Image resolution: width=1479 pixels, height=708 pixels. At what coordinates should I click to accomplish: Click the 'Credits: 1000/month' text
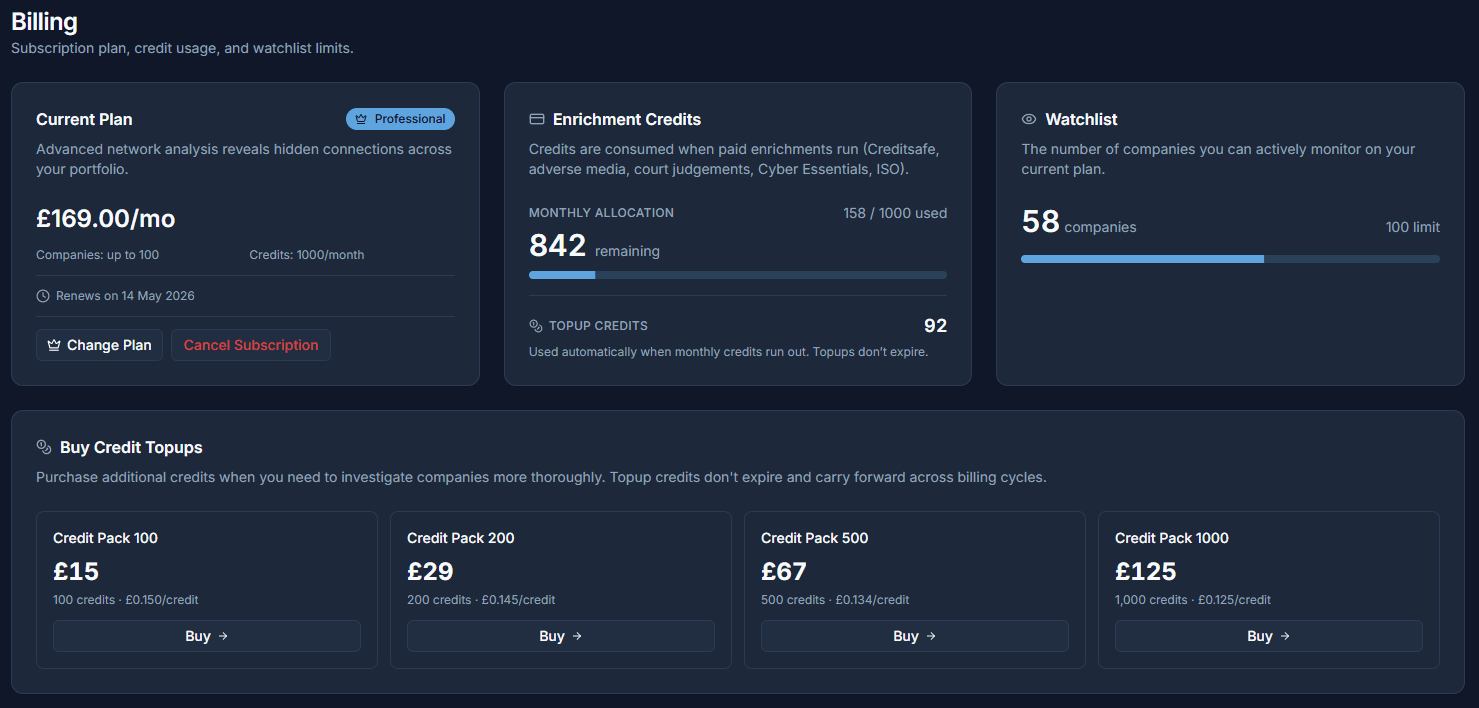coord(307,255)
